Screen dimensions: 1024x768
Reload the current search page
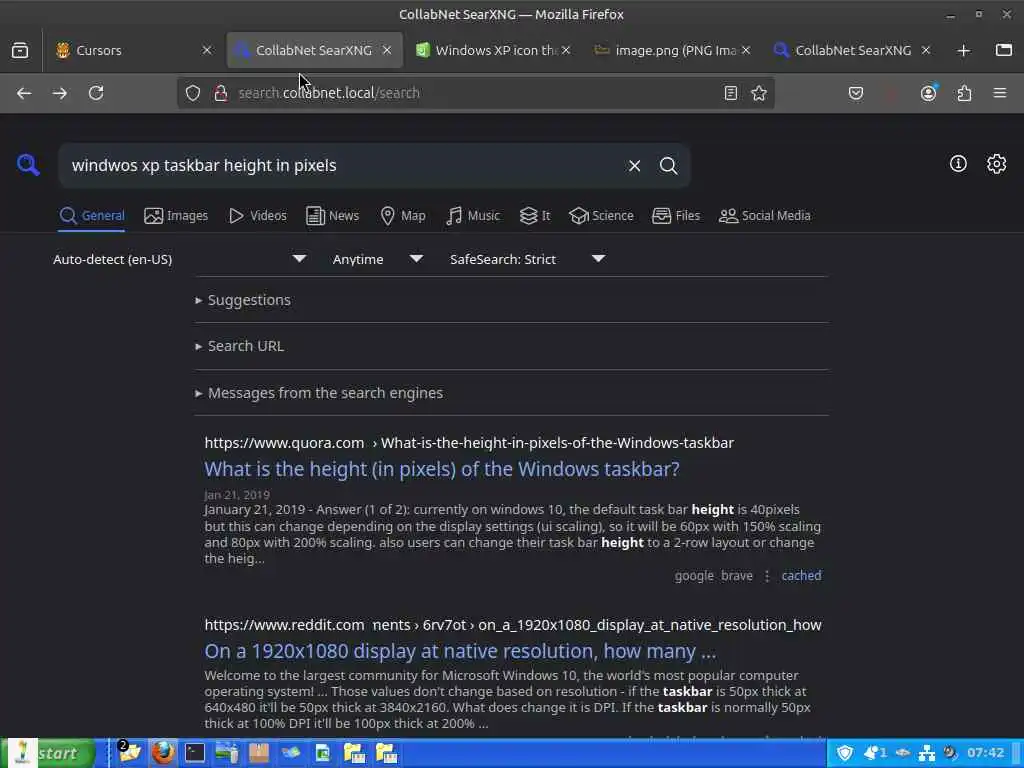coord(96,93)
